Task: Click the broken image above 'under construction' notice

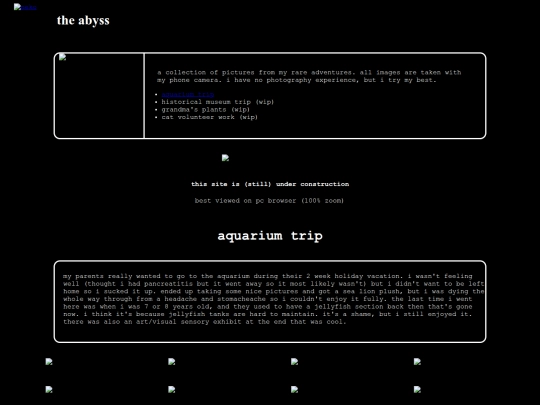Action: point(225,158)
